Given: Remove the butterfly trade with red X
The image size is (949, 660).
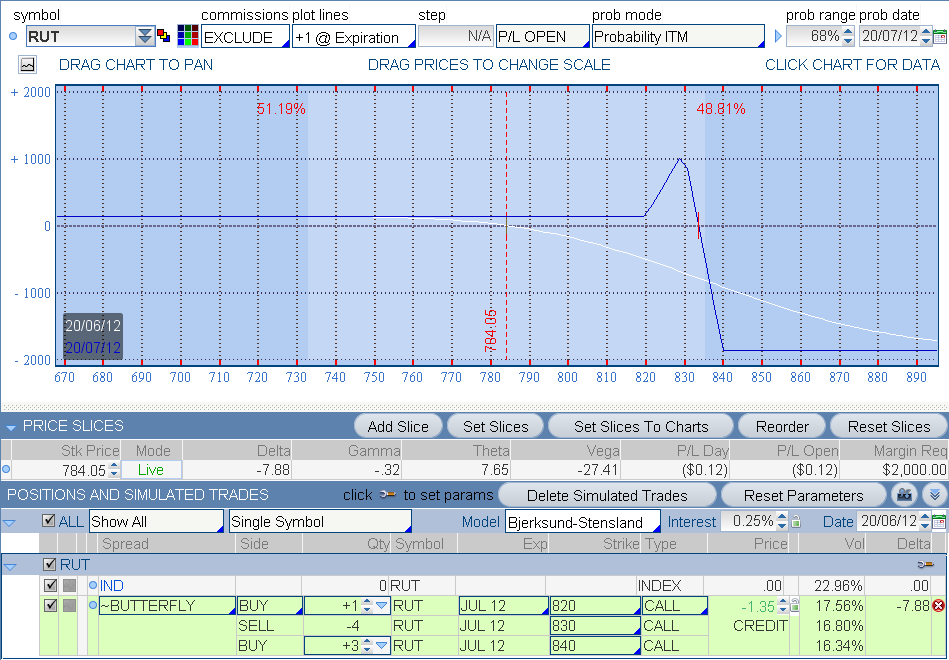Looking at the screenshot, I should 938,606.
